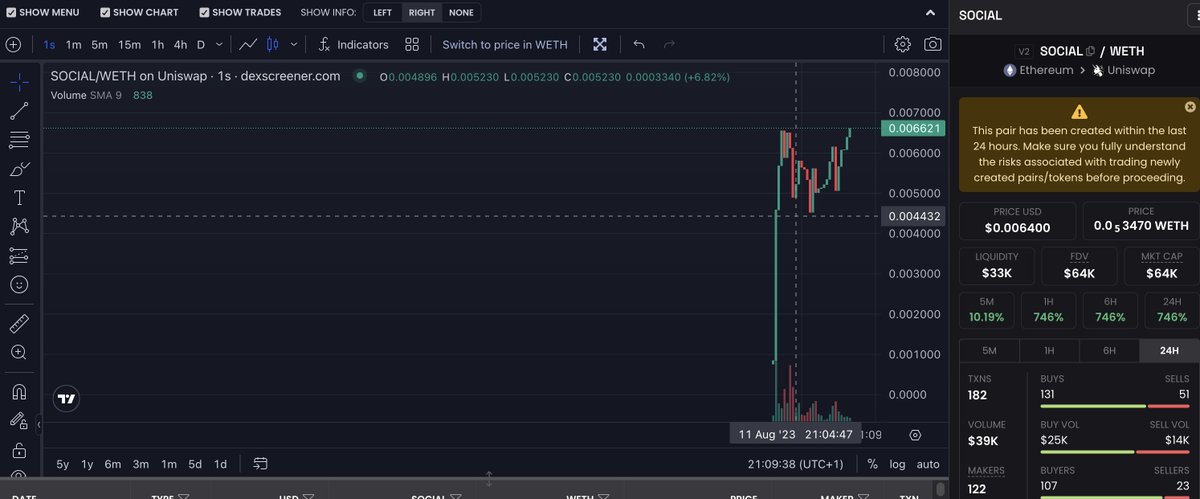The image size is (1200, 499).
Task: Select the ruler measure tool
Action: pos(18,324)
